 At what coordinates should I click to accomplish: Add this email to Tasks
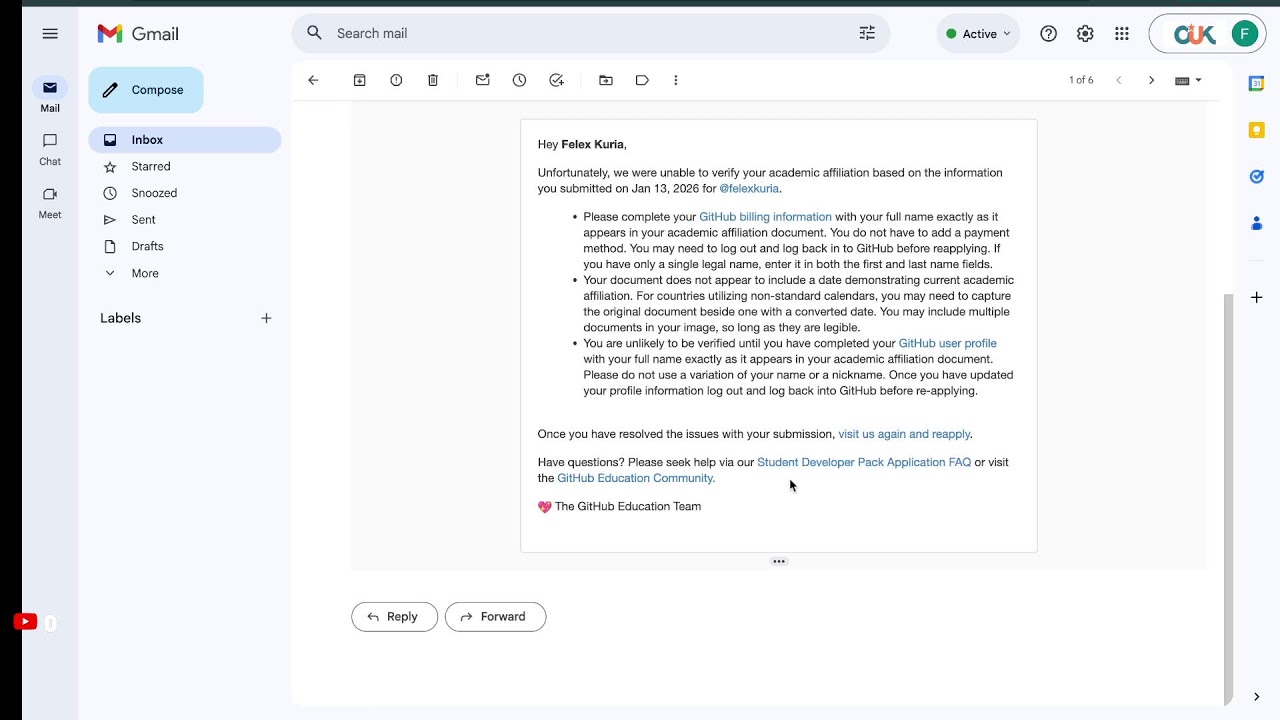pos(557,80)
